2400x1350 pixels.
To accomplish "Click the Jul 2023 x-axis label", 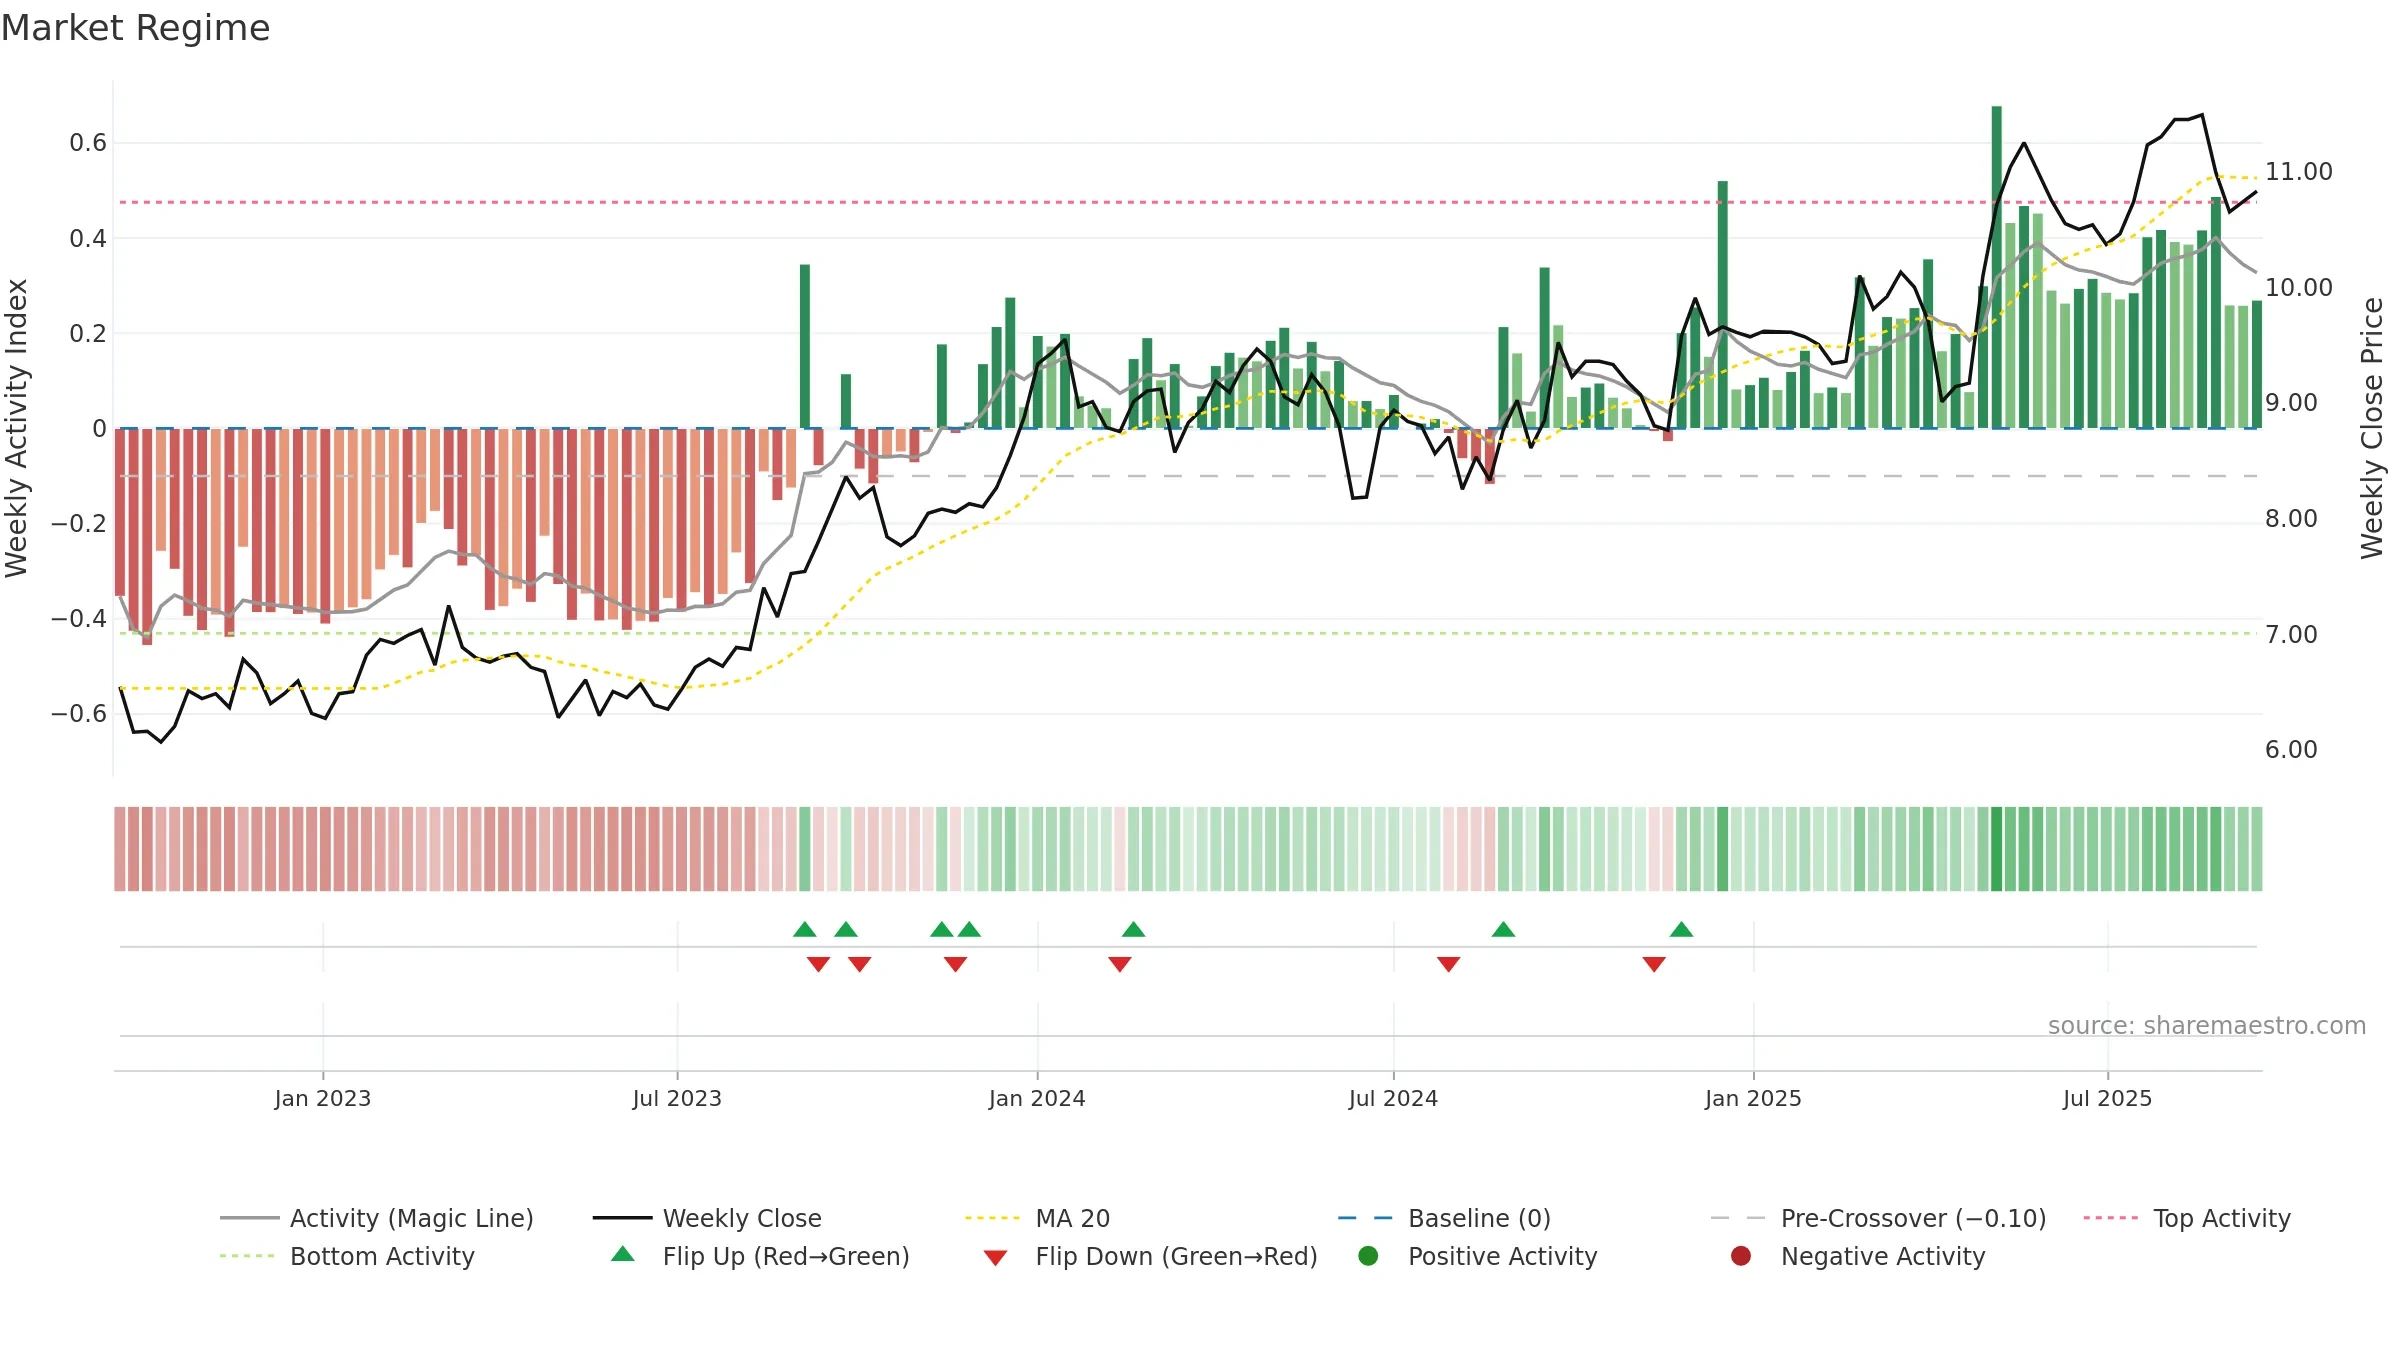I will [x=677, y=1098].
